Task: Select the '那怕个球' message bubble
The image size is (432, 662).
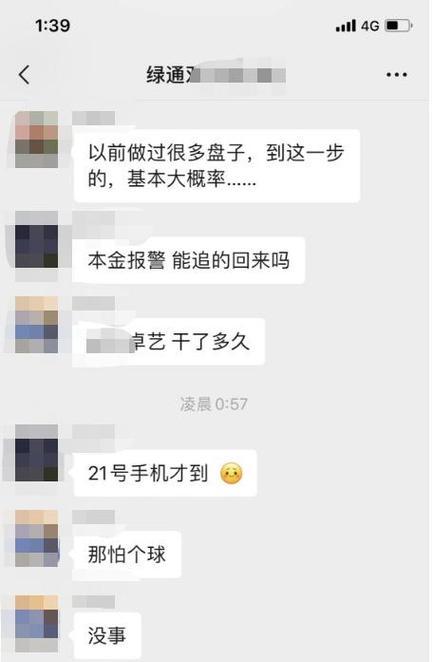Action: pyautogui.click(x=127, y=554)
